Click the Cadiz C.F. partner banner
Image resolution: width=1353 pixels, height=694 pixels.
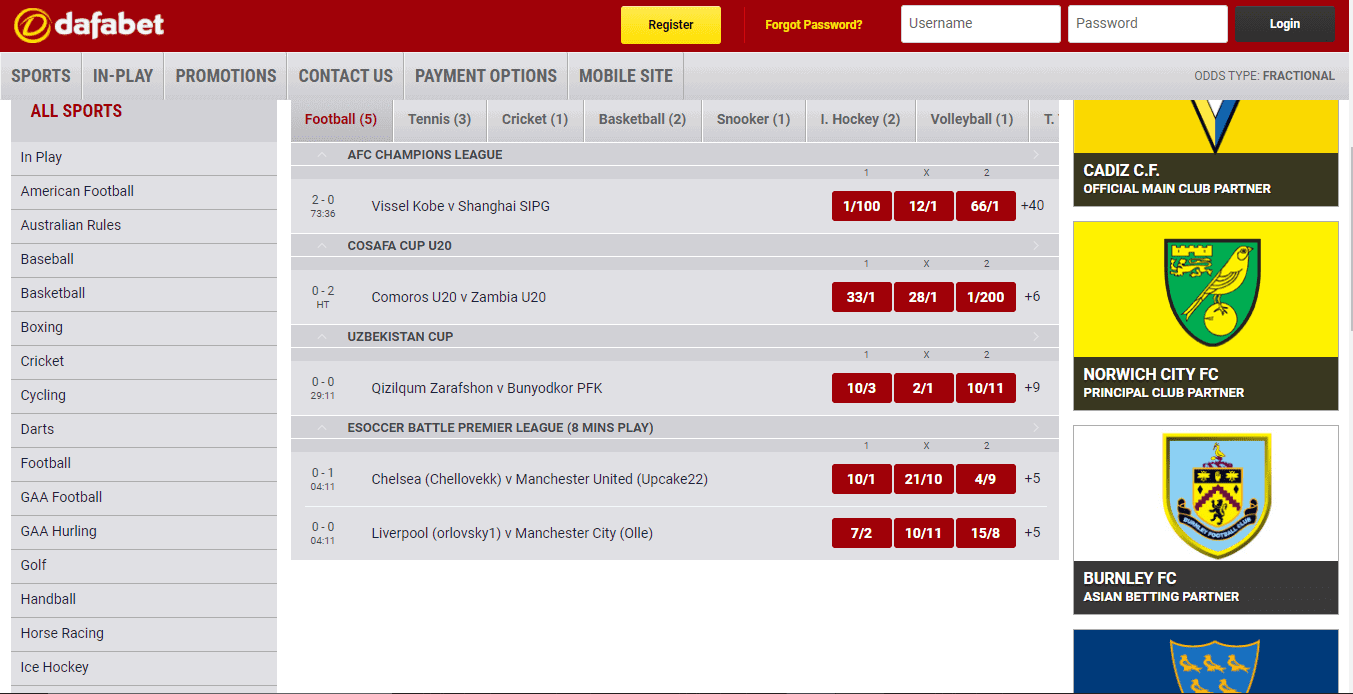coord(1205,153)
